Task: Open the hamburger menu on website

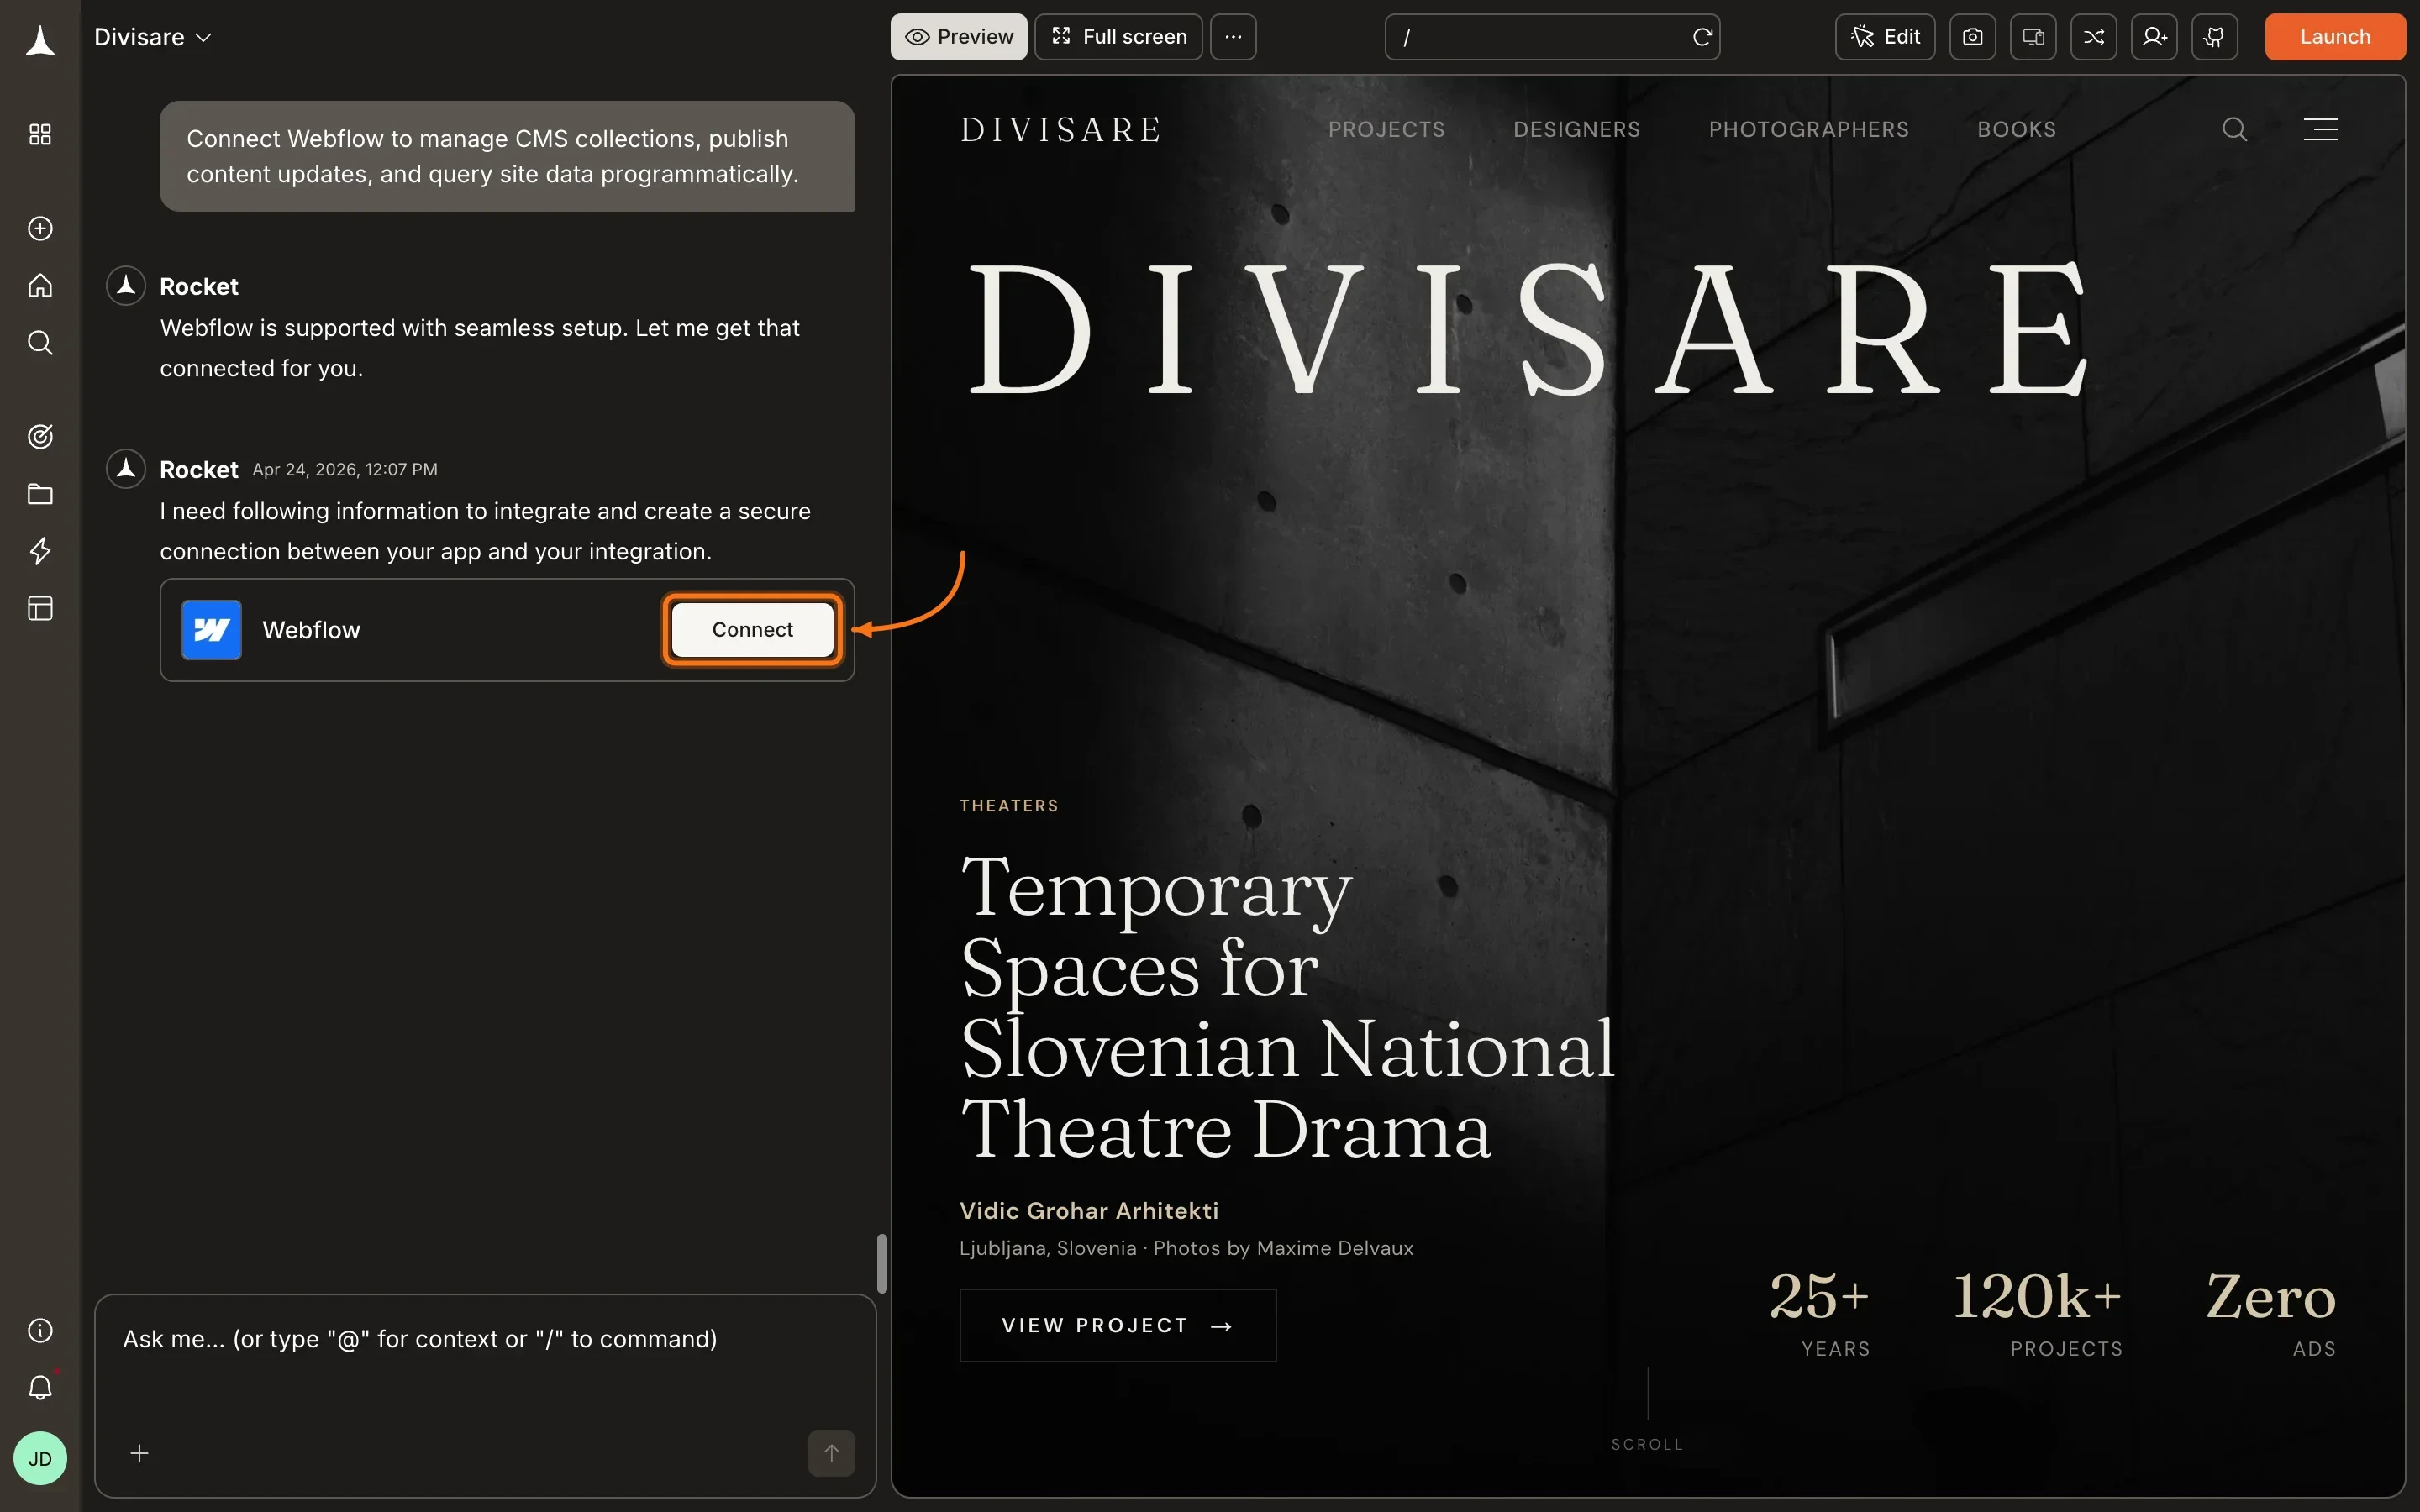Action: pos(2320,129)
